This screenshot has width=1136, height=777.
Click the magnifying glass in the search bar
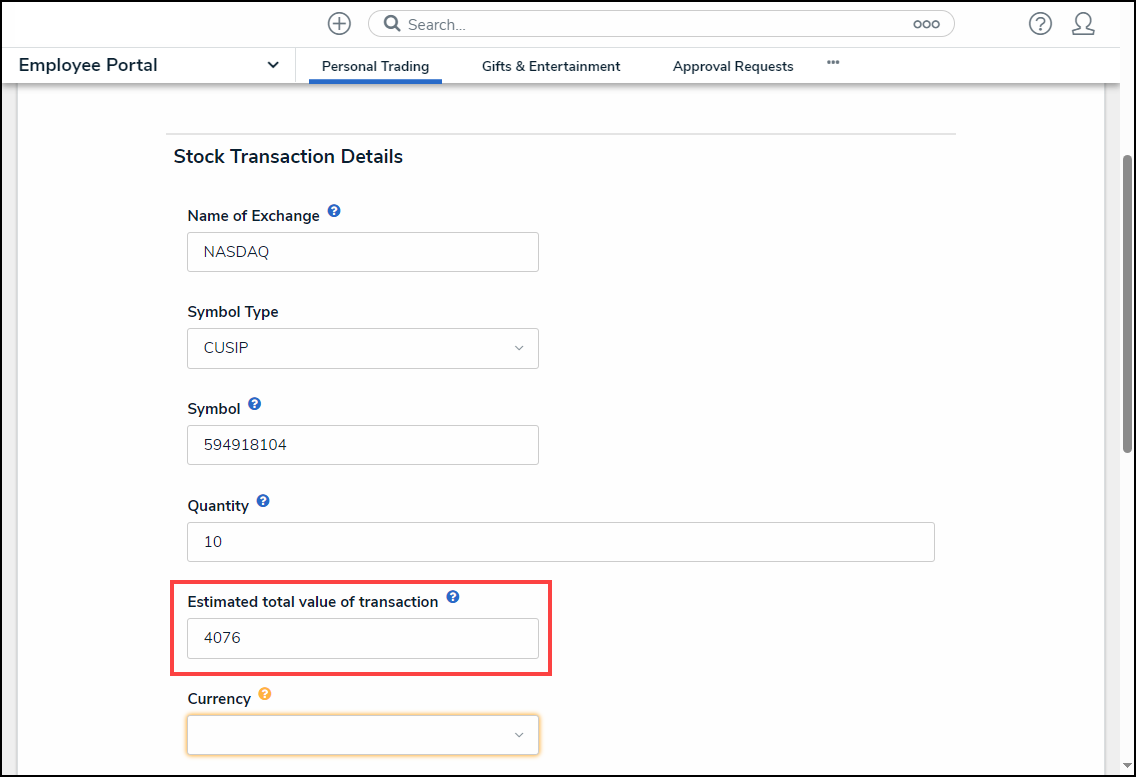[x=390, y=23]
